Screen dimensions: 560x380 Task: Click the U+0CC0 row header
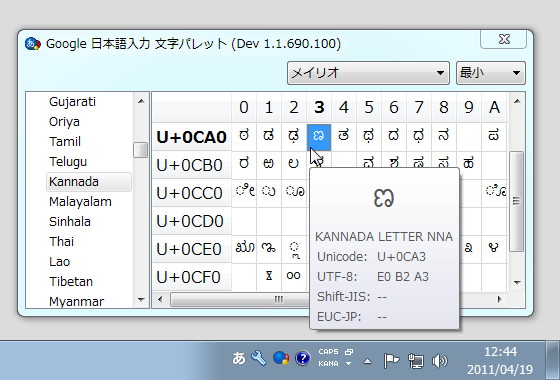pos(192,193)
